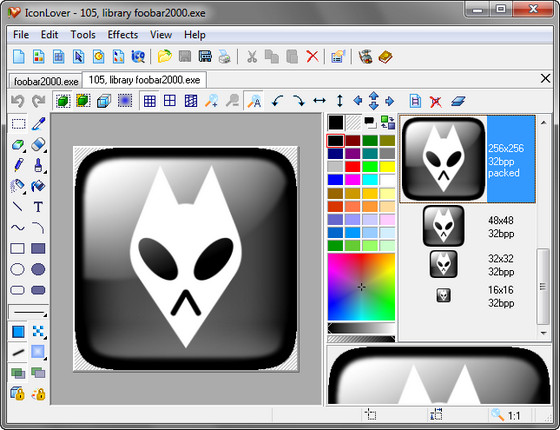Click the red X delete icon
The image size is (560, 430).
(x=312, y=56)
